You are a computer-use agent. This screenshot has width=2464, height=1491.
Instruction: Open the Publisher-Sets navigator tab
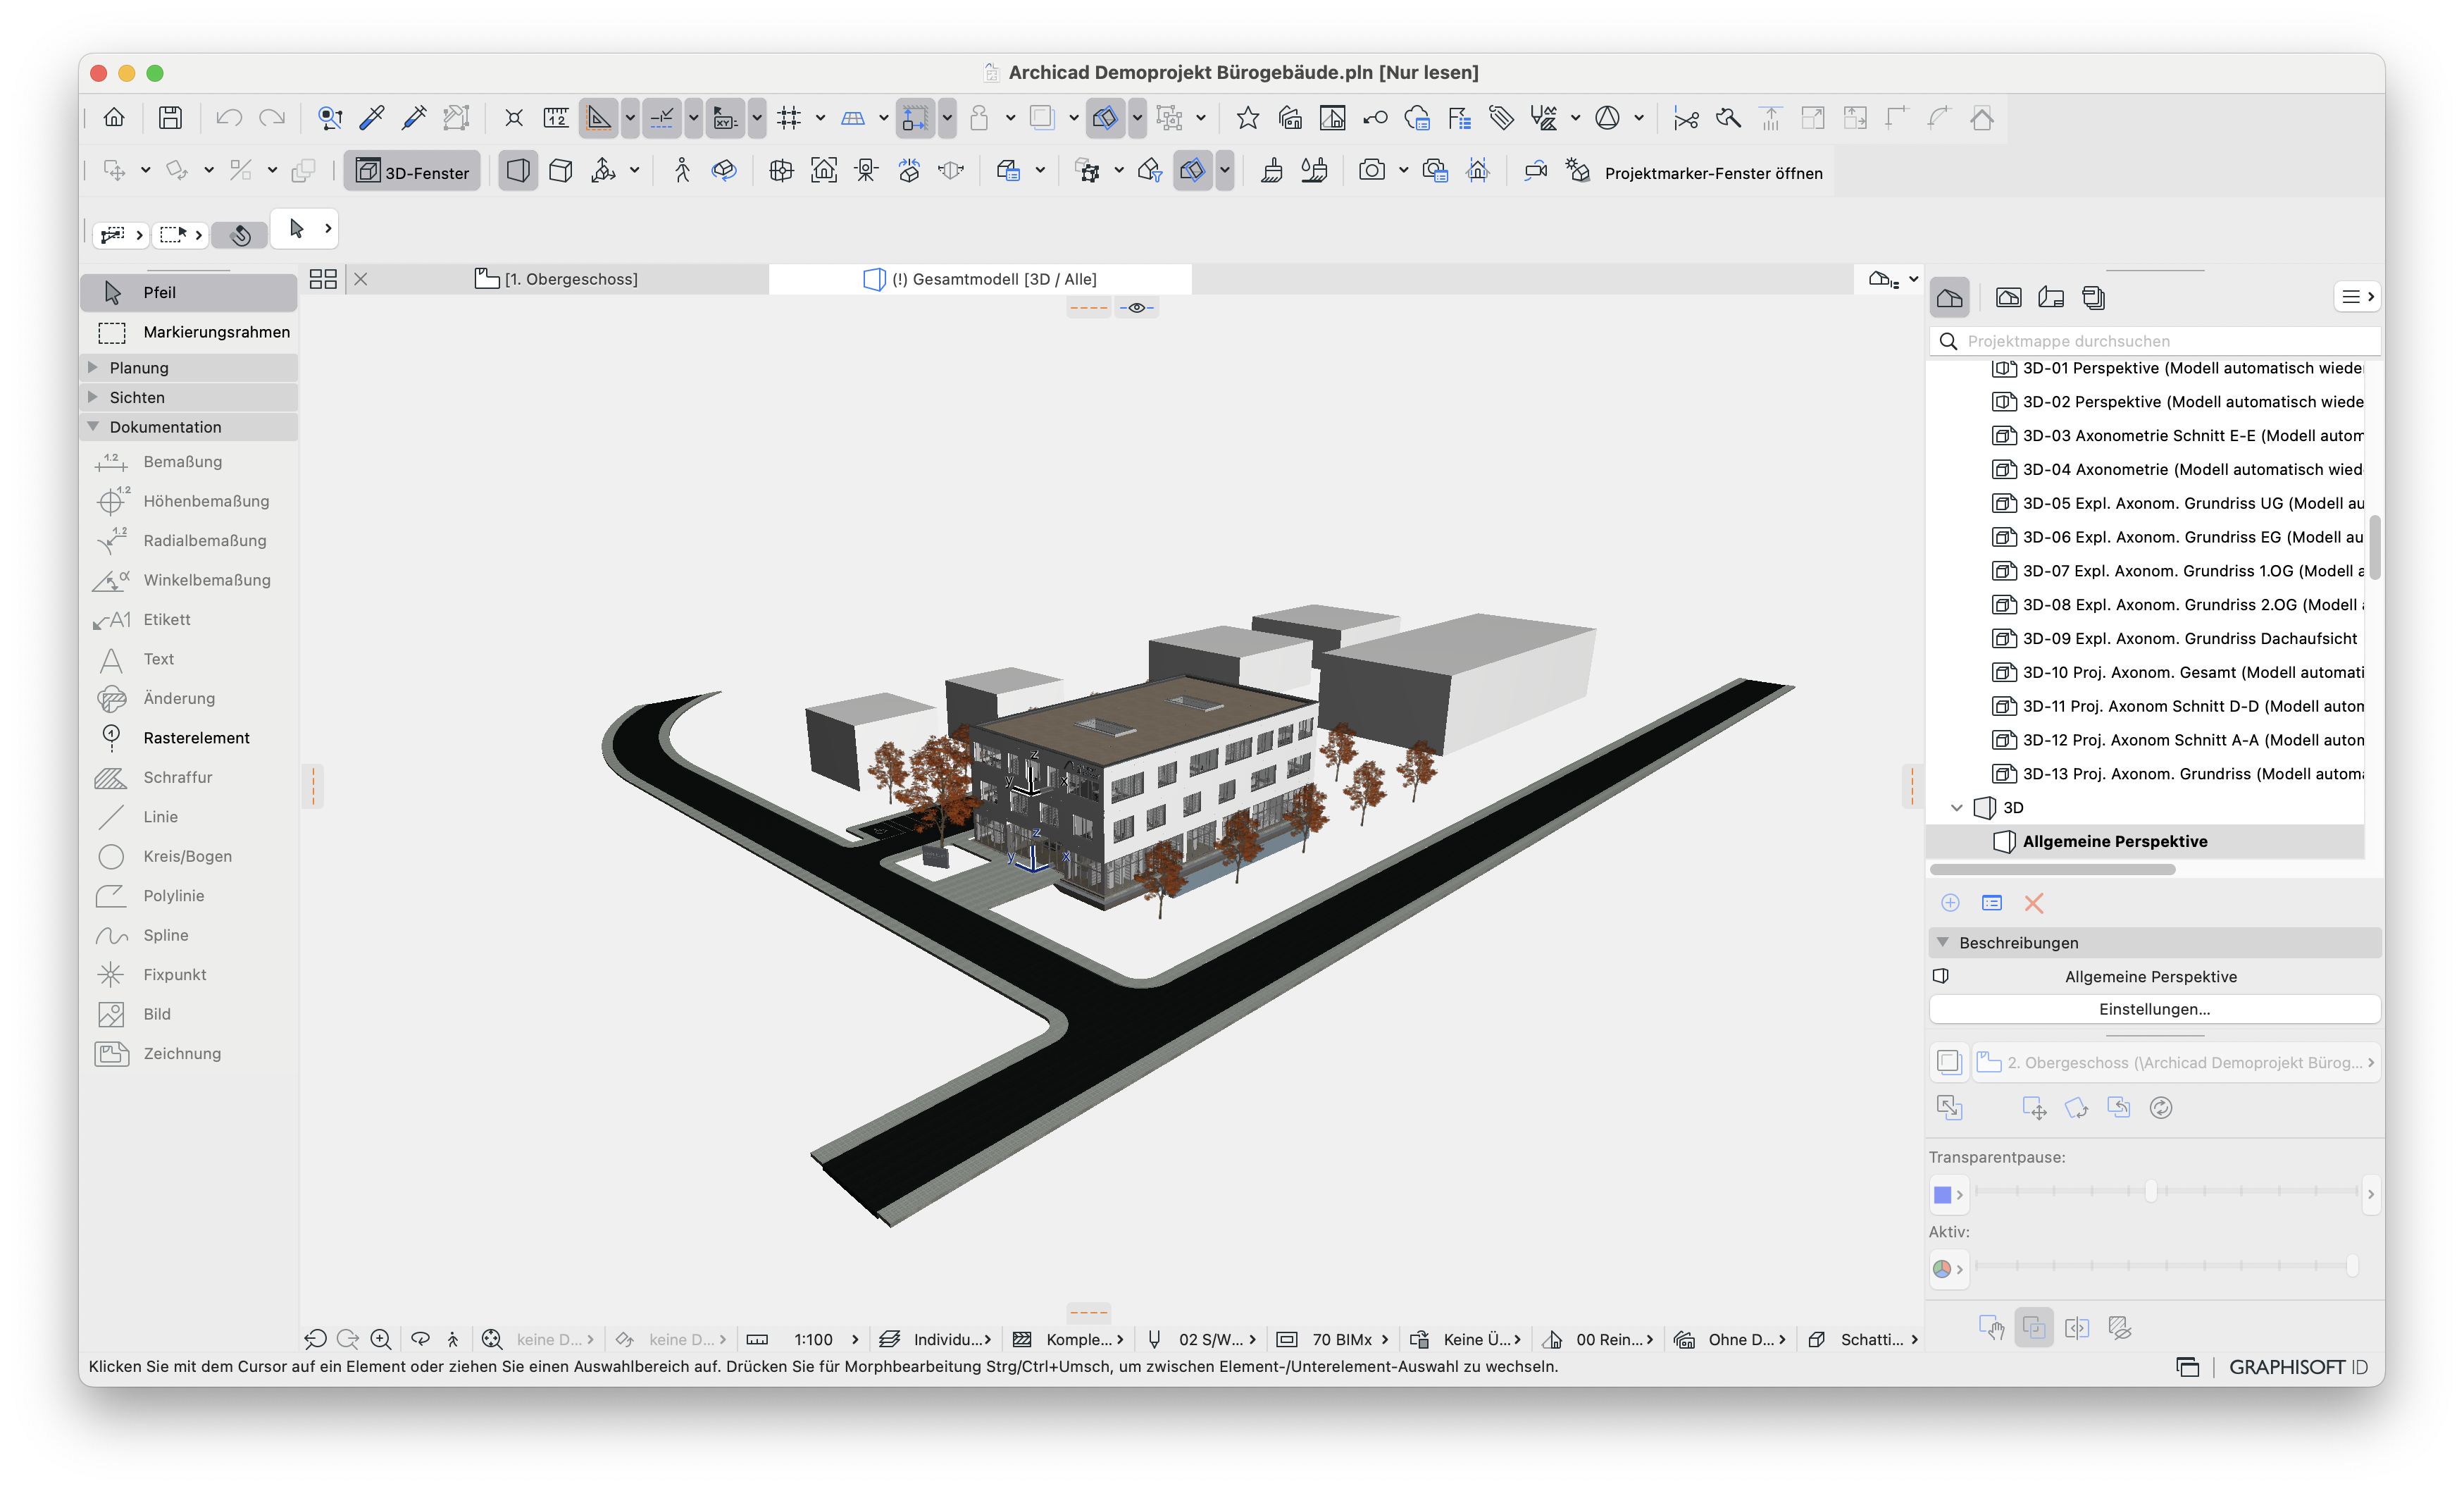click(2093, 297)
